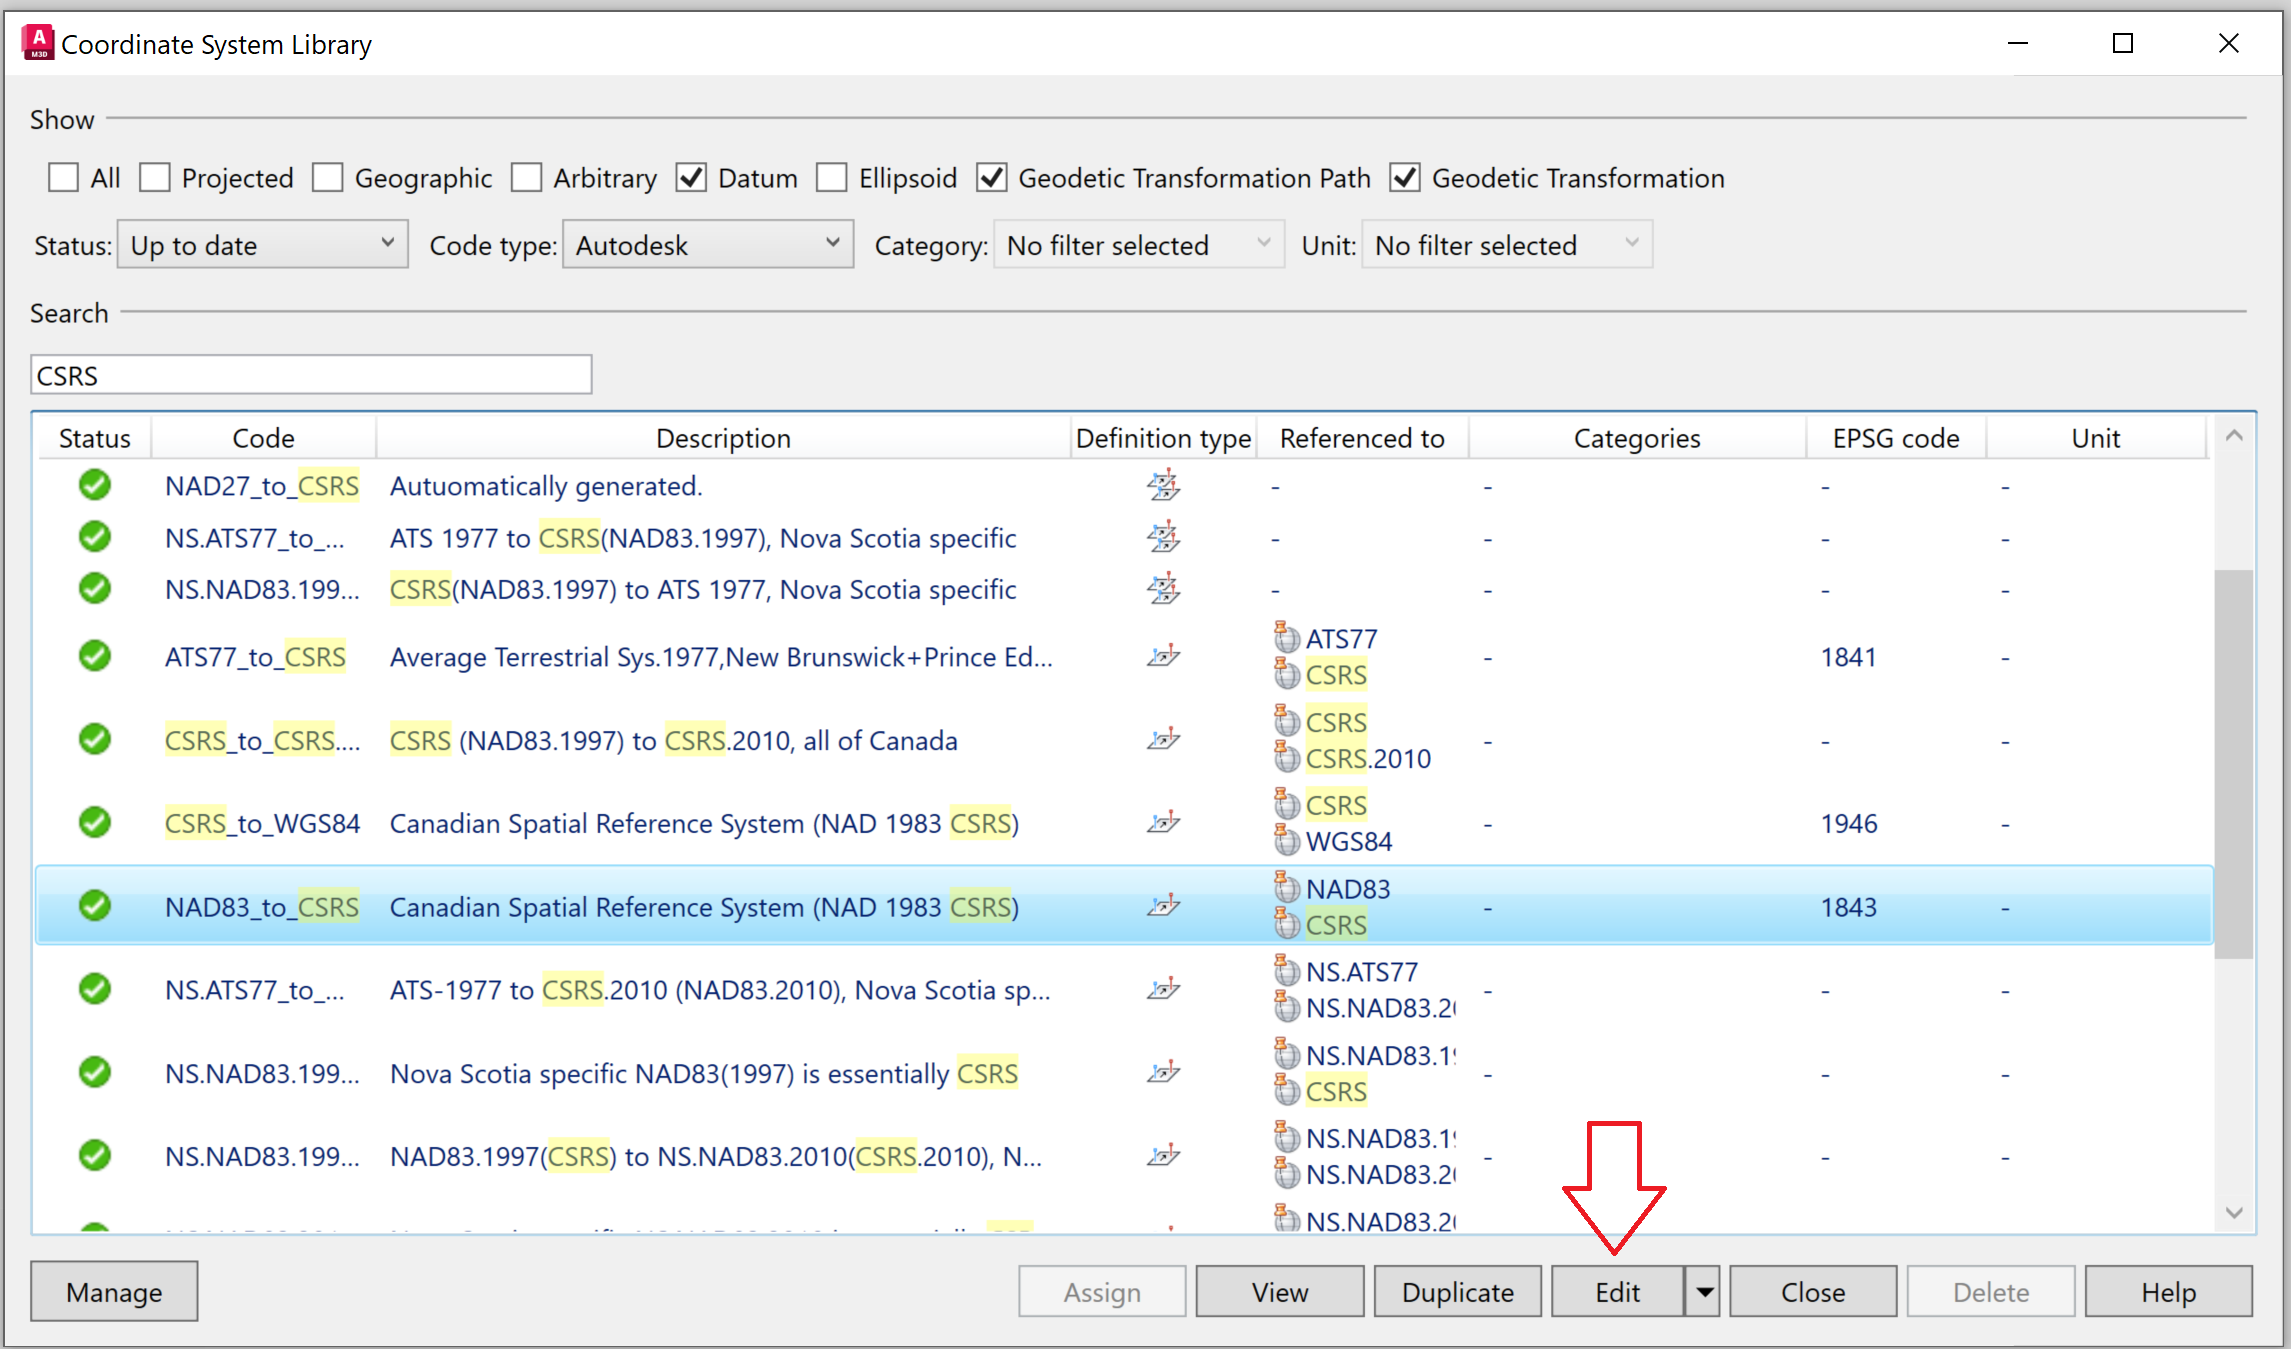
Task: Click the NS.ATS77 pin icon in Referenced to column
Action: 1286,970
